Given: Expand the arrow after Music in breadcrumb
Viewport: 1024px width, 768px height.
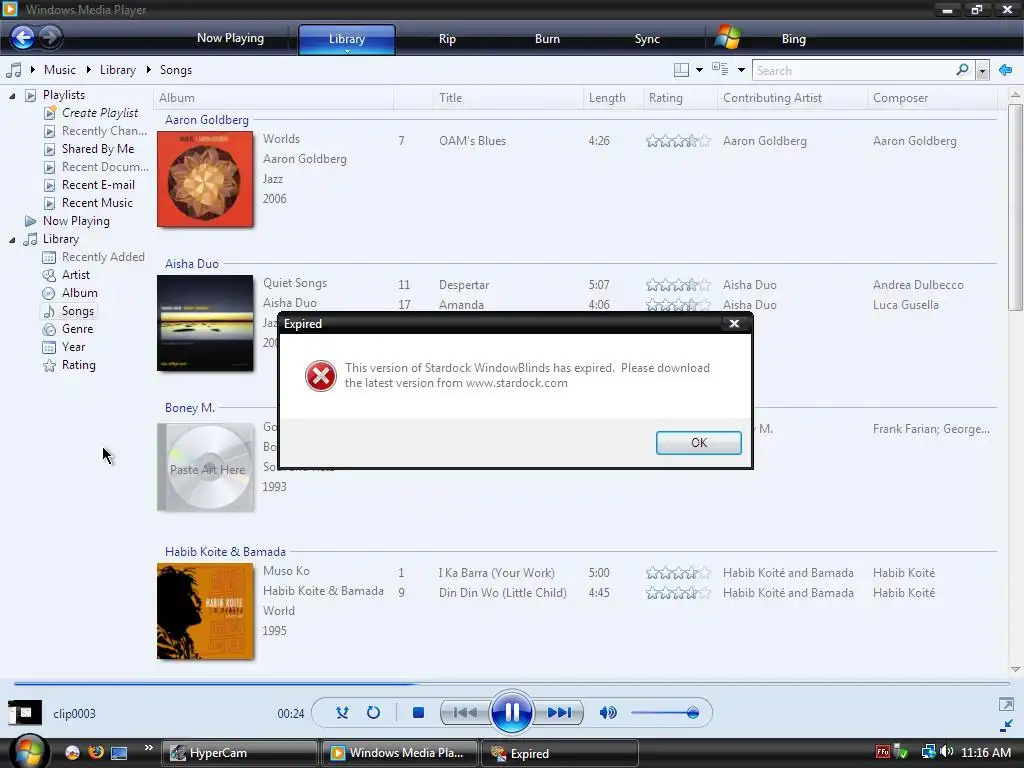Looking at the screenshot, I should (89, 70).
